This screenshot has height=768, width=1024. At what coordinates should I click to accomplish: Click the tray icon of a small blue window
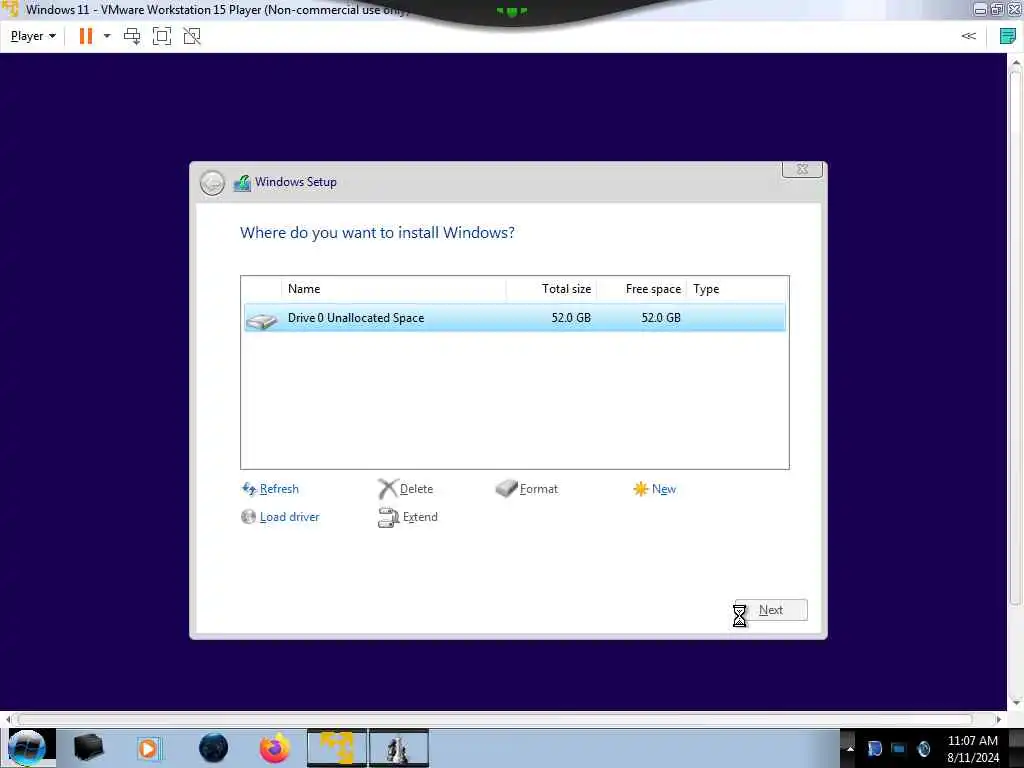click(x=899, y=748)
